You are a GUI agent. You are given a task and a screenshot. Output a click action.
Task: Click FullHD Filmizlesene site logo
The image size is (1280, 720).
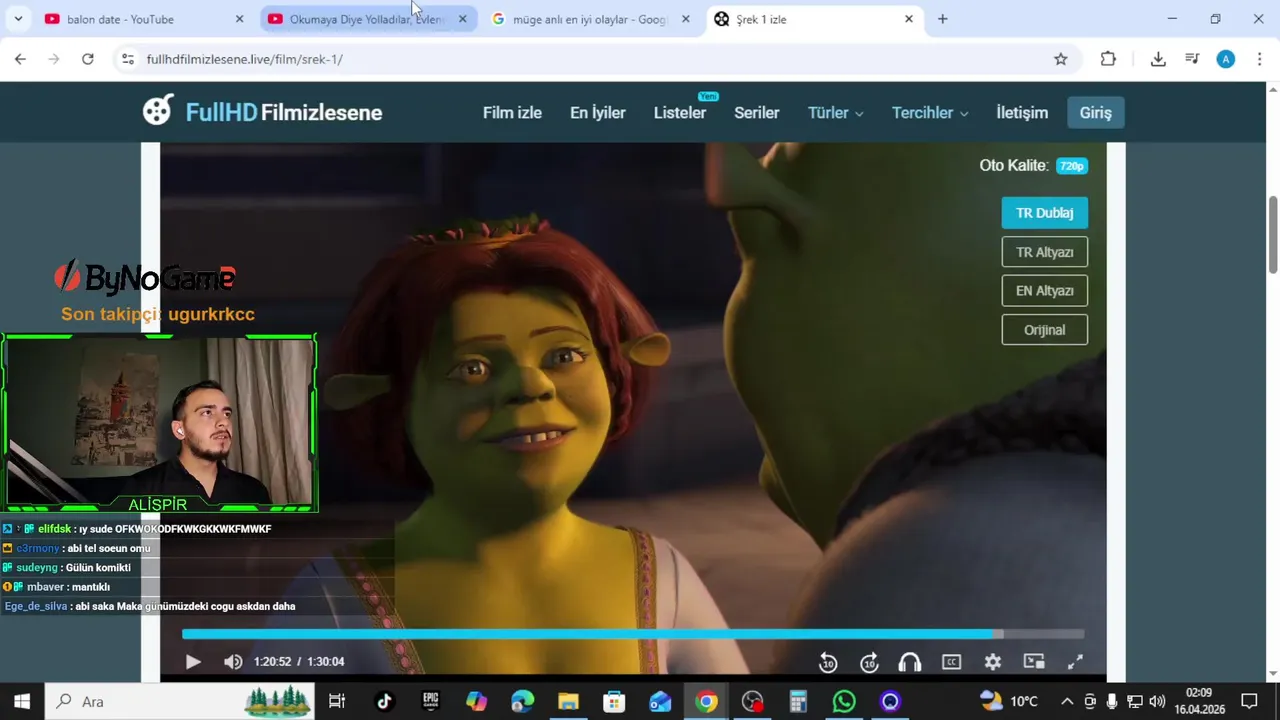tap(262, 112)
